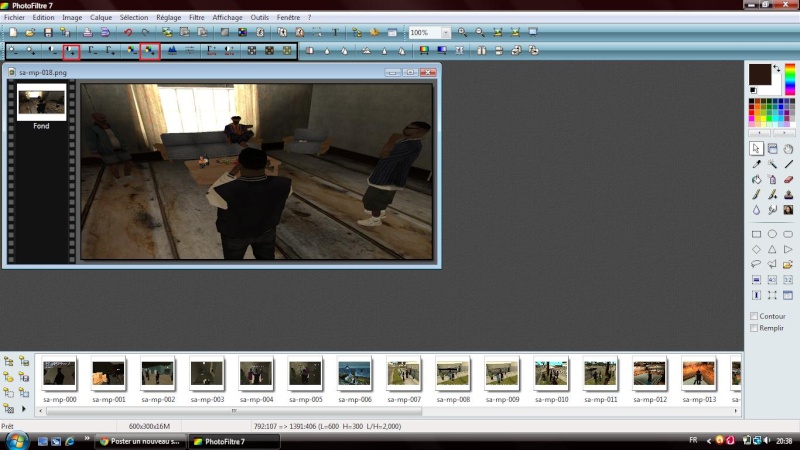Open the blue histogram icon
800x450 pixels.
point(172,51)
